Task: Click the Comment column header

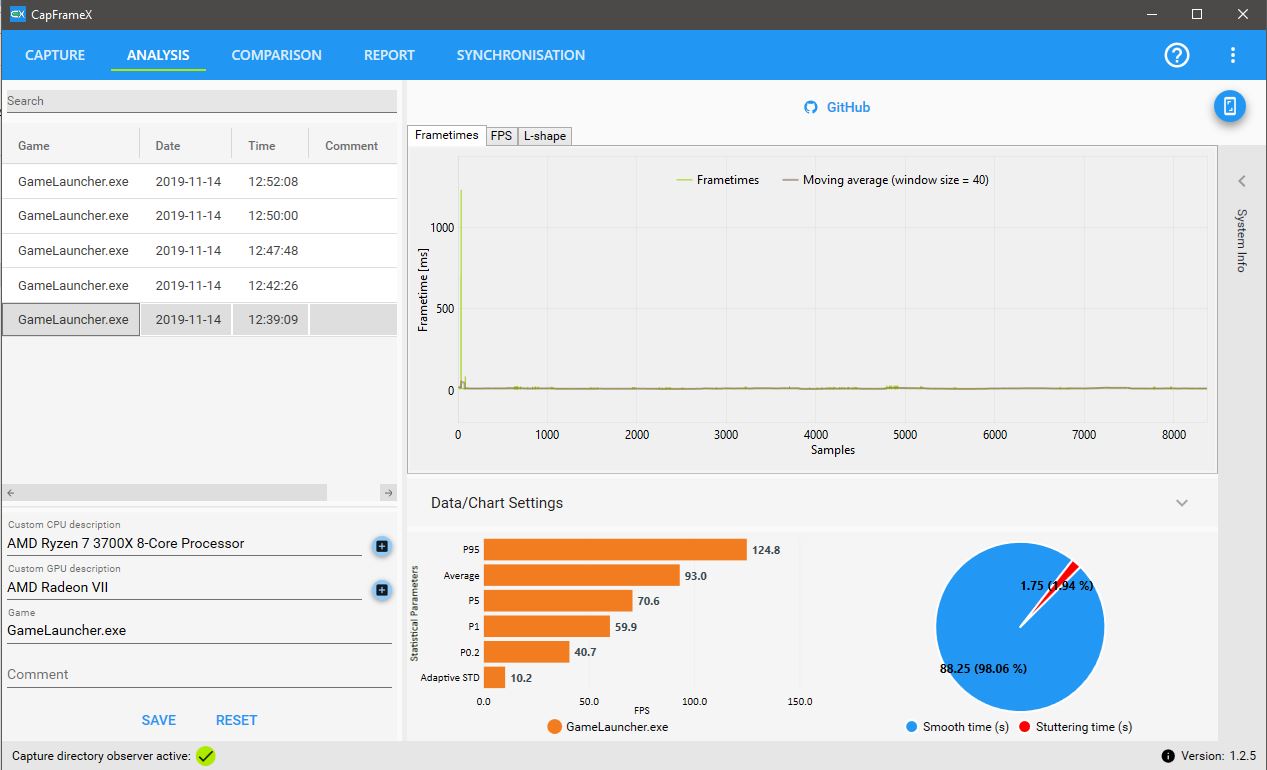Action: (352, 146)
